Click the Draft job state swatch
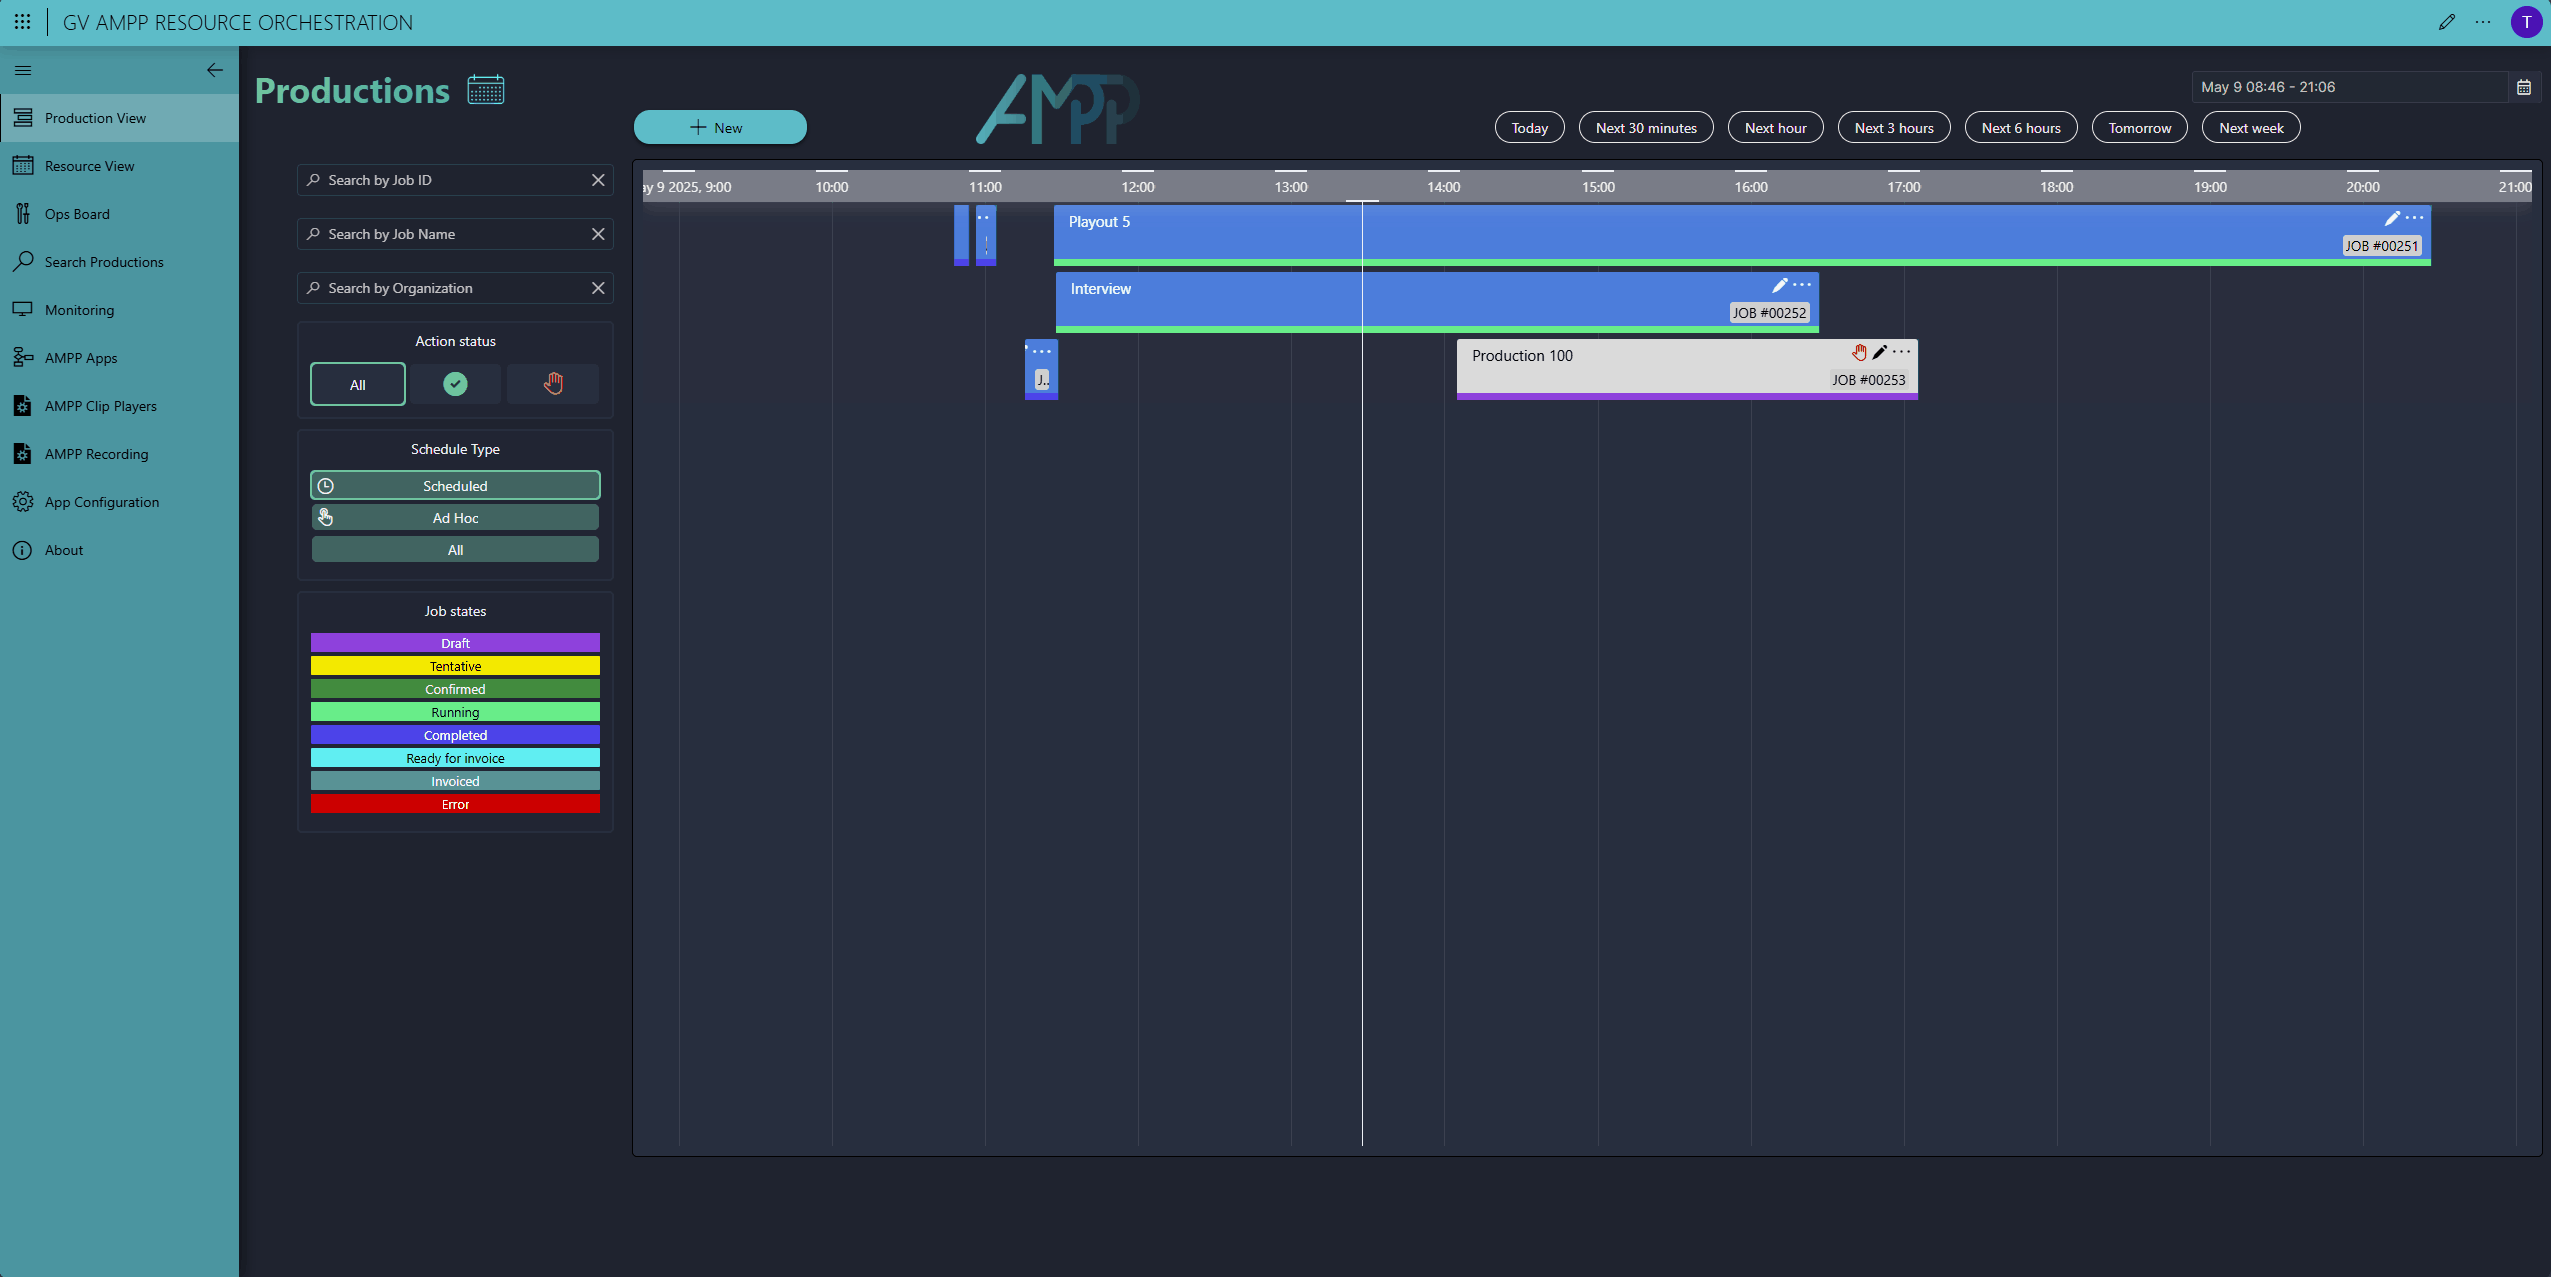Viewport: 2551px width, 1277px height. tap(455, 643)
